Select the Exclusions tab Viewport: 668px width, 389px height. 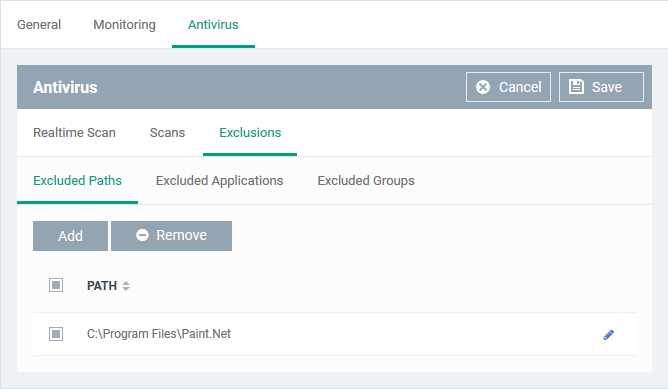click(250, 133)
